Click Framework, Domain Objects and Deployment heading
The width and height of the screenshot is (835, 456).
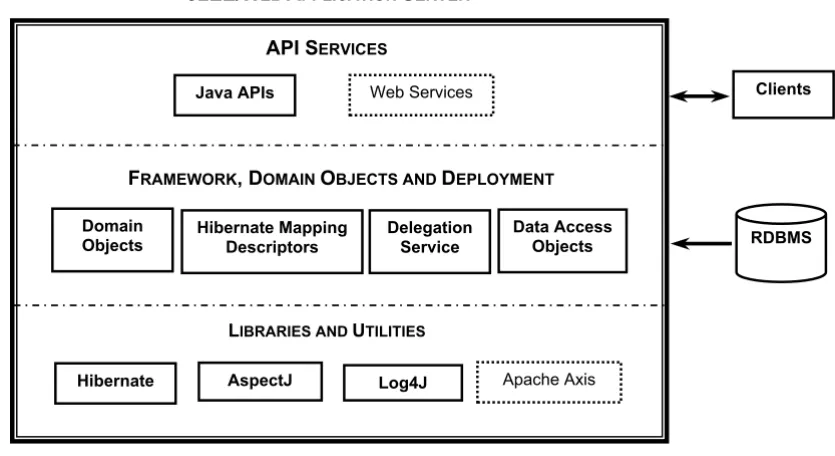click(341, 178)
